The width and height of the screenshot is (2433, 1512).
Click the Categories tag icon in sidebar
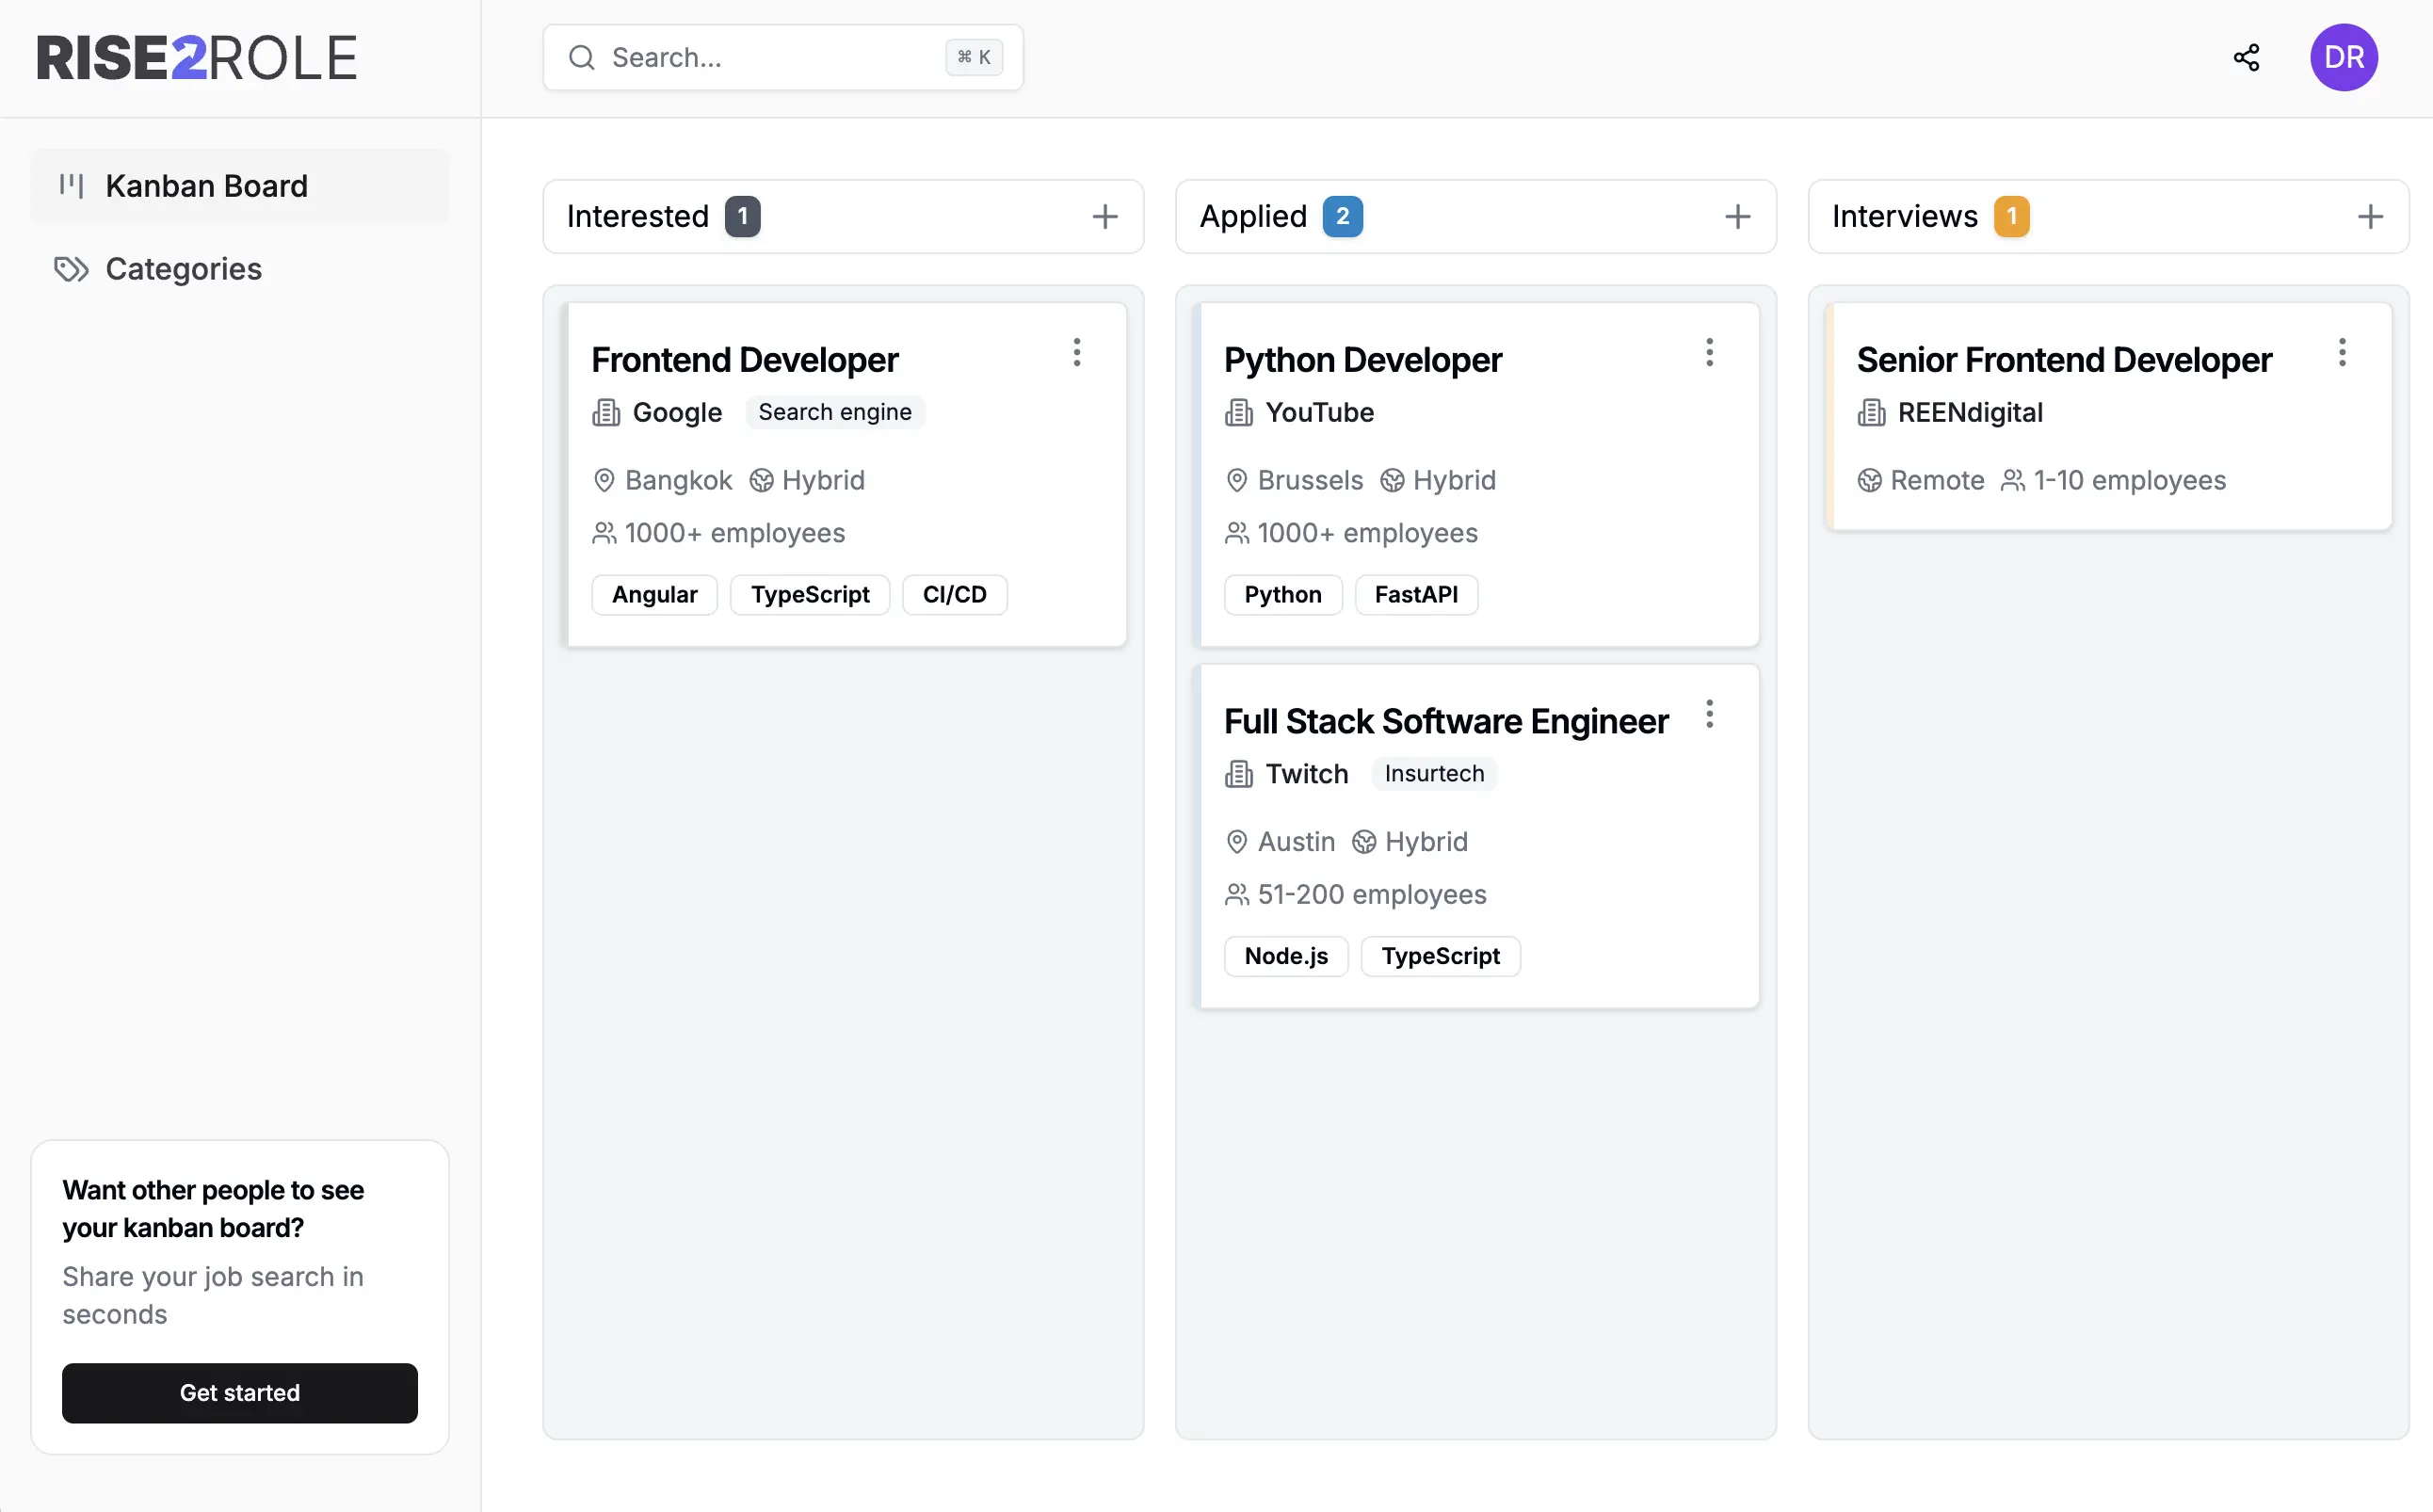coord(69,269)
